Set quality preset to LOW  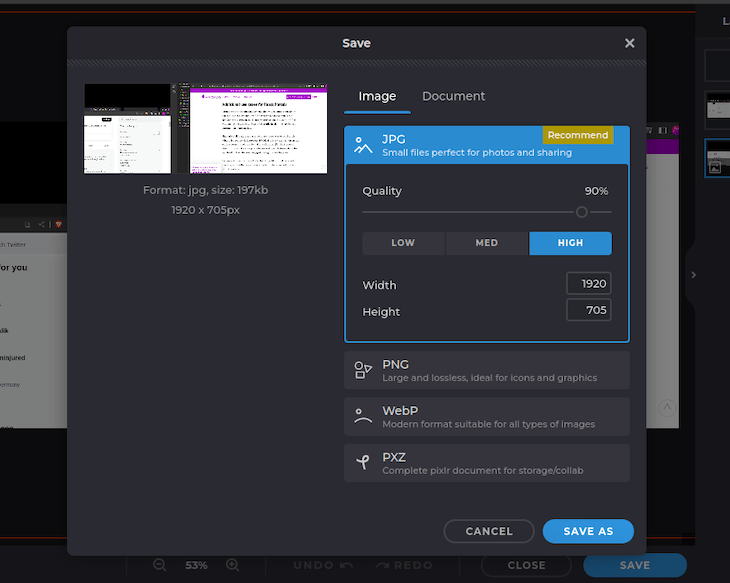pos(403,243)
